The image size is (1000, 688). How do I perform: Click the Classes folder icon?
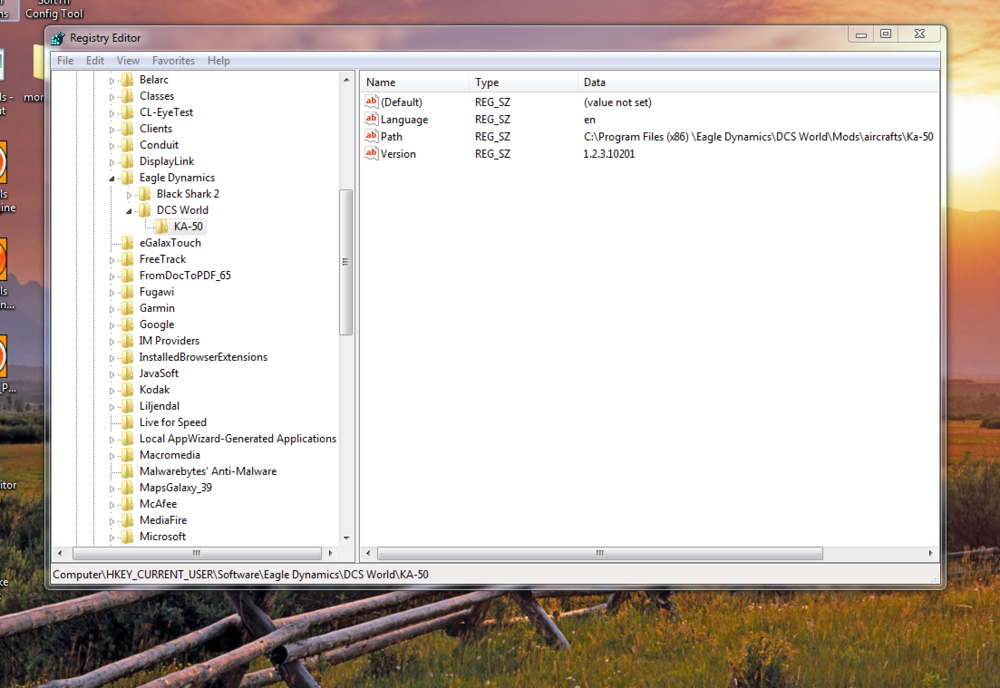tap(128, 96)
